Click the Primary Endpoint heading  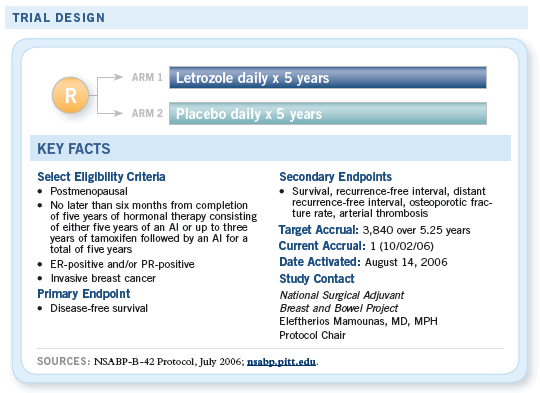(84, 294)
